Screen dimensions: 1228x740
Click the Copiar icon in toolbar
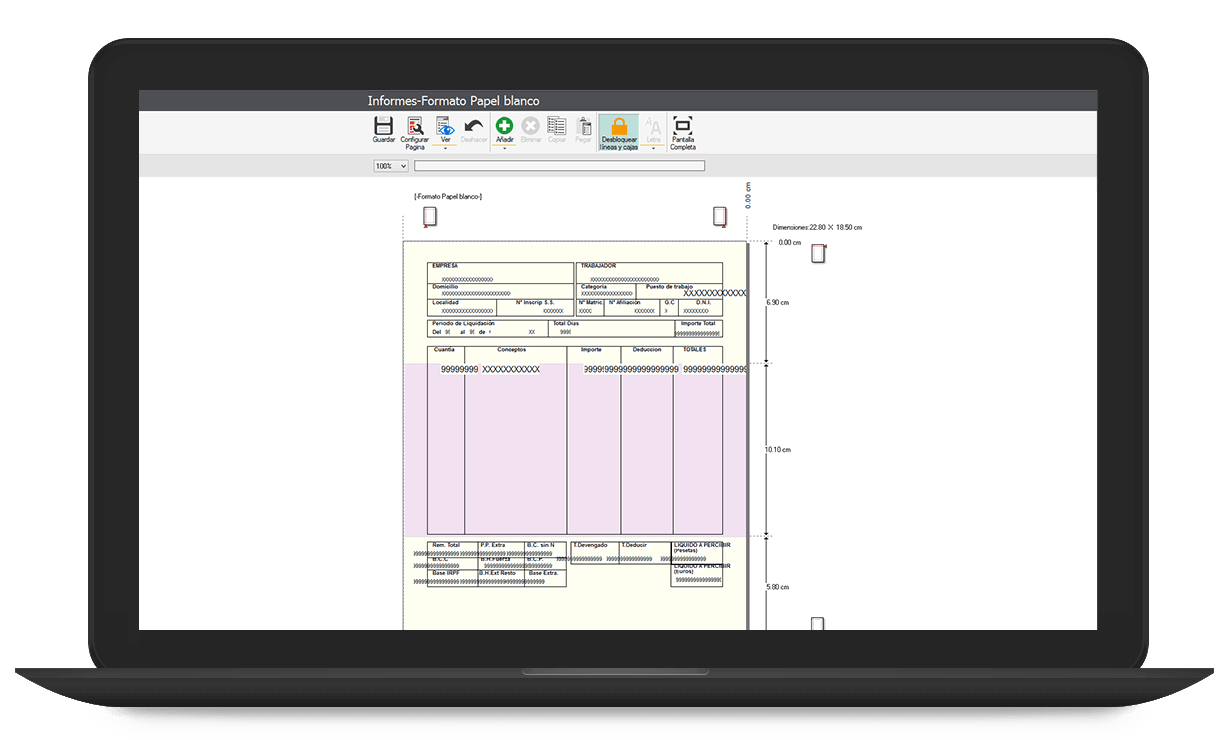coord(557,127)
